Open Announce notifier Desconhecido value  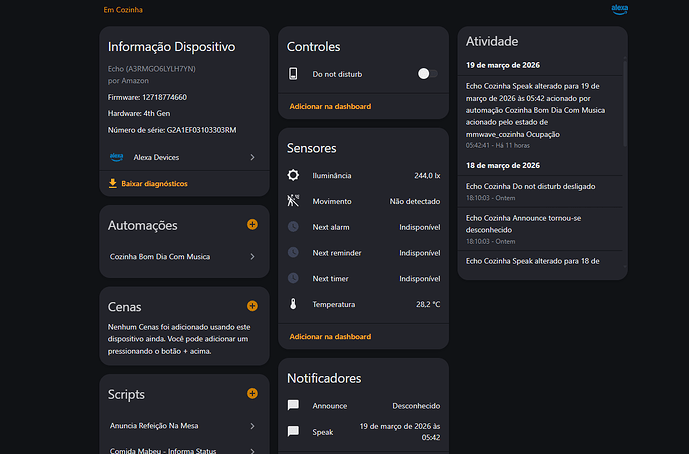(416, 406)
